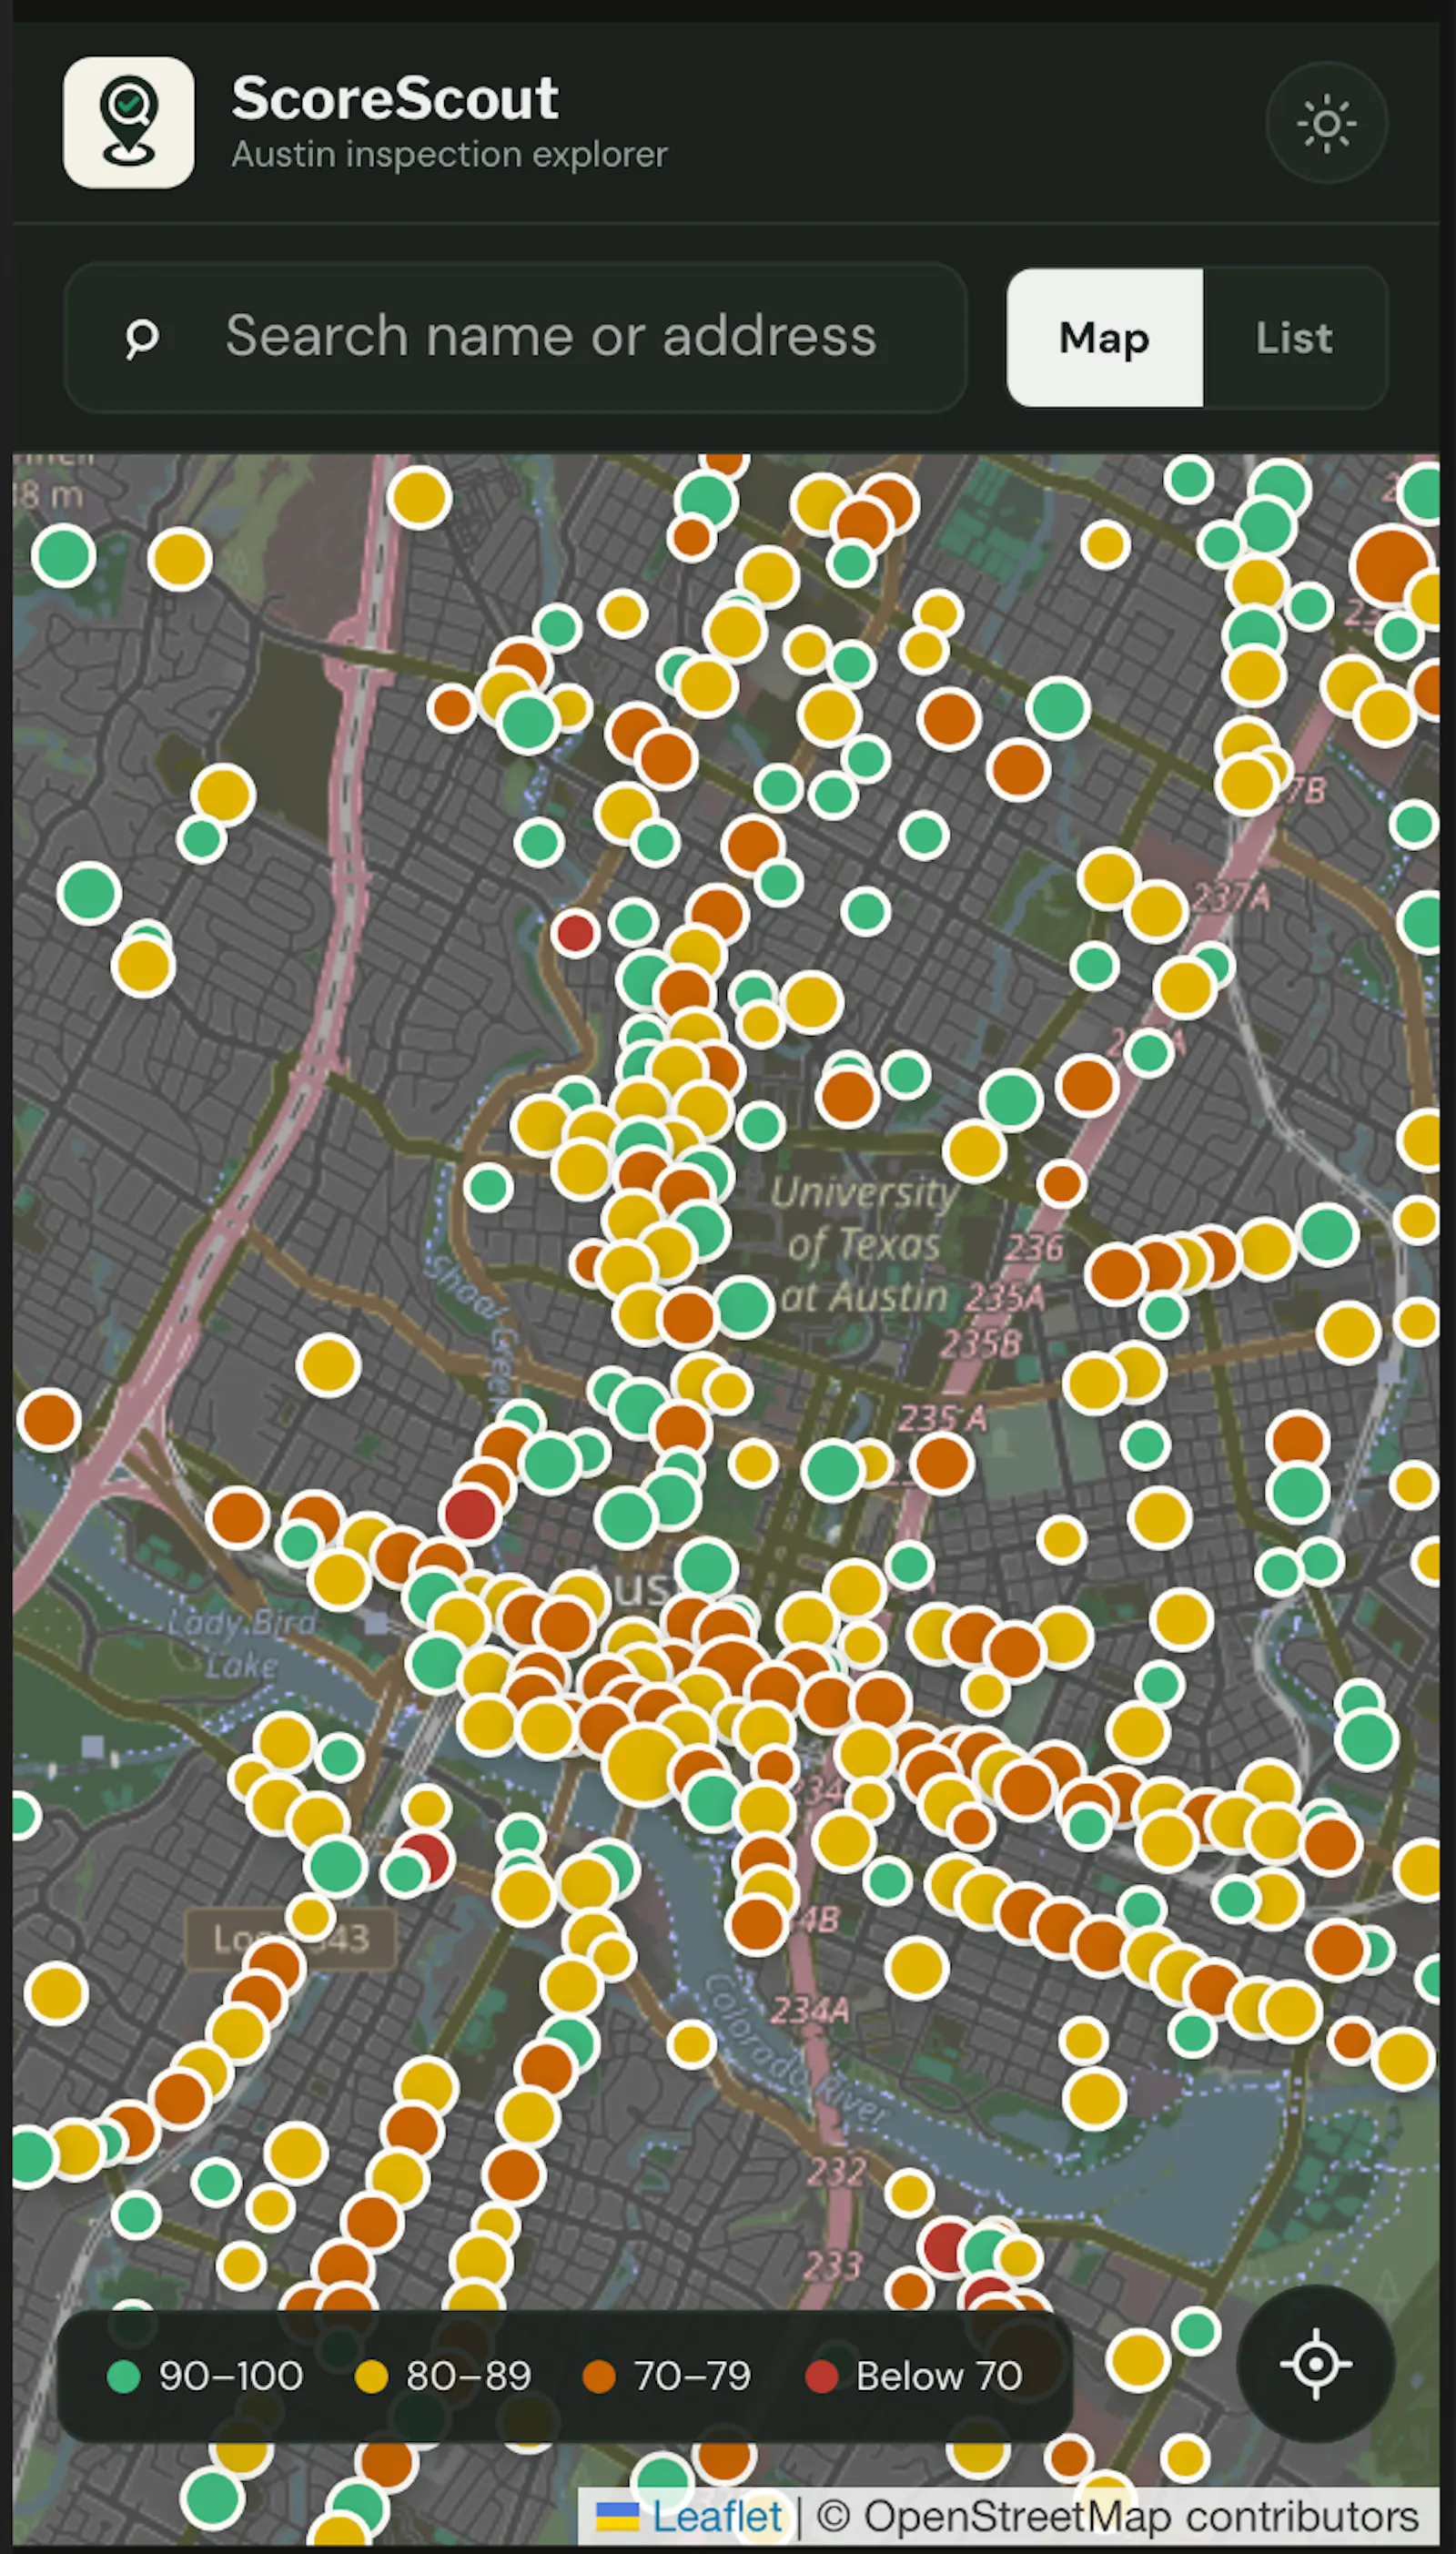1456x2554 pixels.
Task: Locate me with the crosshair button
Action: [1315, 2364]
